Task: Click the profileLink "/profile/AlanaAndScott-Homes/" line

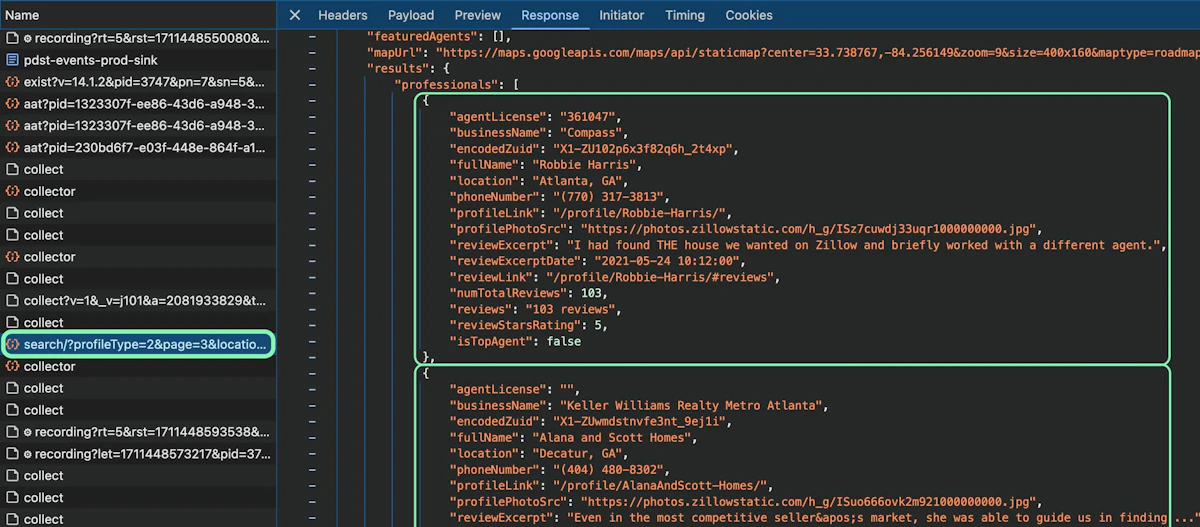Action: coord(613,485)
